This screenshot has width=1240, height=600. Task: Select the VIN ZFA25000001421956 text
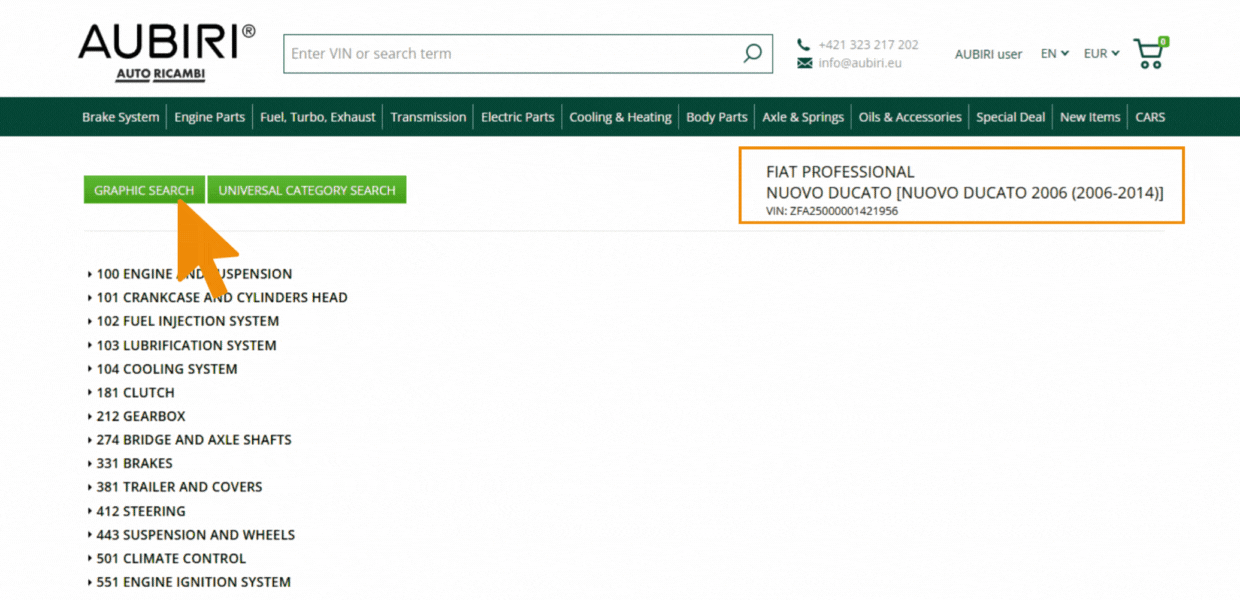click(832, 211)
